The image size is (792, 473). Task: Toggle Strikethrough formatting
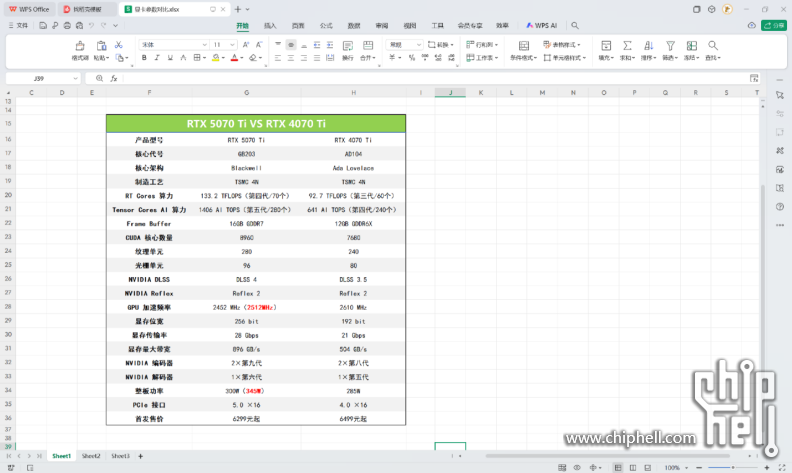click(x=183, y=58)
